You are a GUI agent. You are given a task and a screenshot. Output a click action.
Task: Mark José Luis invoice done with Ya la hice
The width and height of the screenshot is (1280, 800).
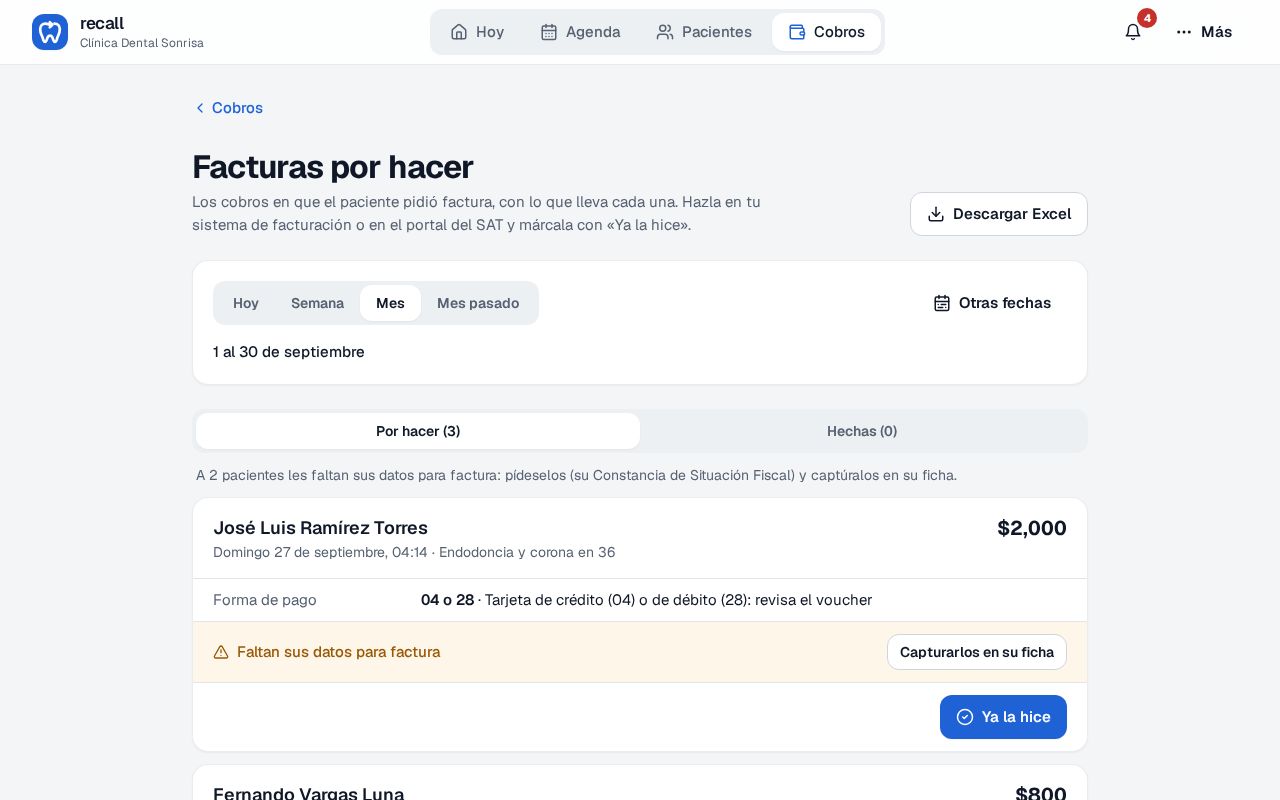pyautogui.click(x=1003, y=717)
